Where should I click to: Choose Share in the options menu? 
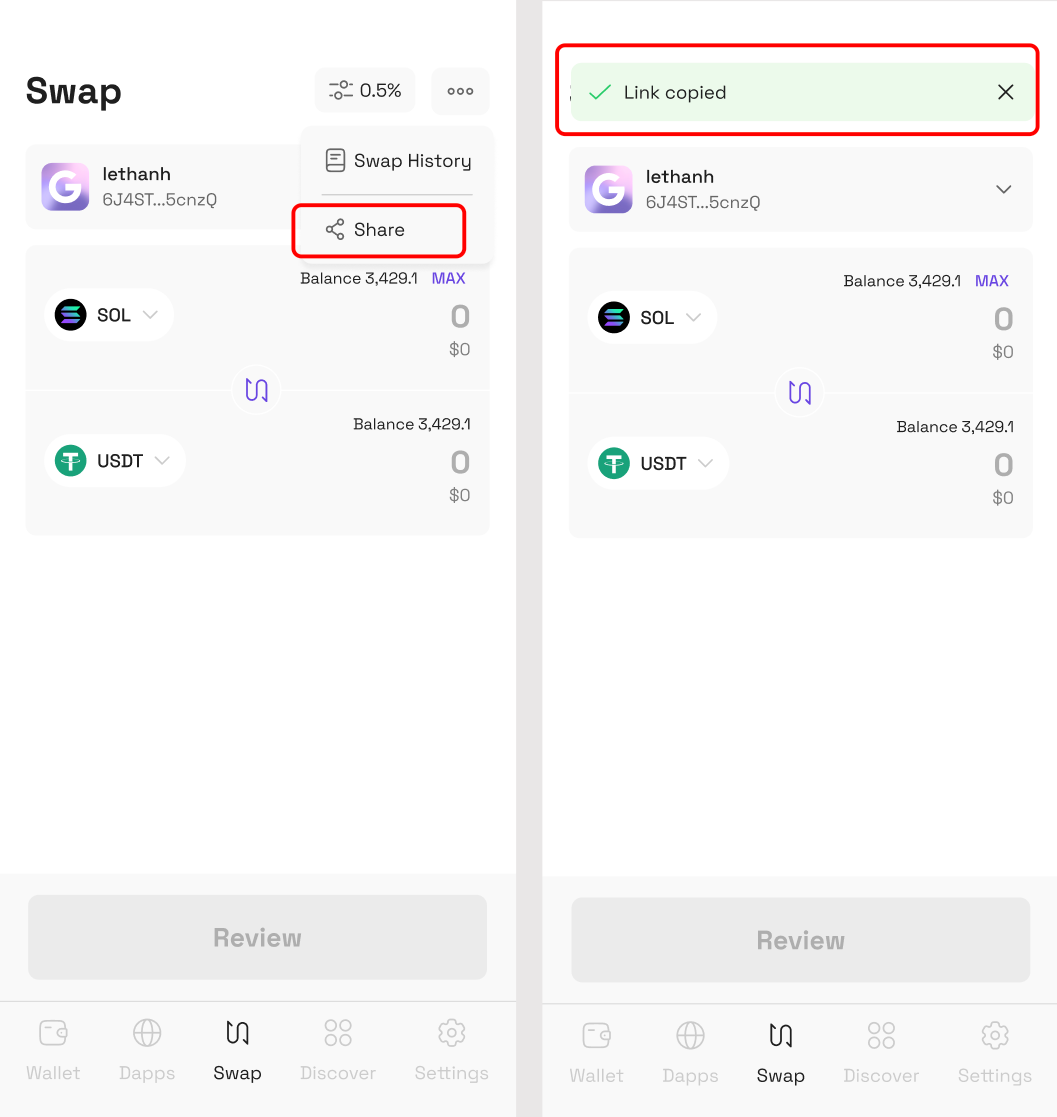379,230
